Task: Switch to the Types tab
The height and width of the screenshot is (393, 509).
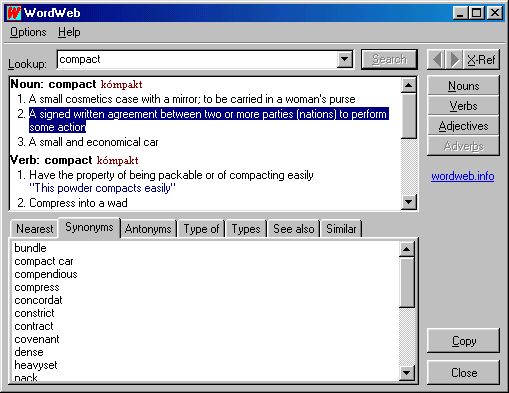Action: (246, 229)
